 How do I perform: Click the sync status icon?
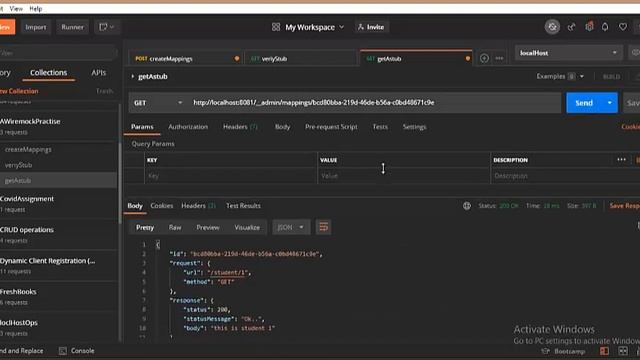tap(552, 27)
